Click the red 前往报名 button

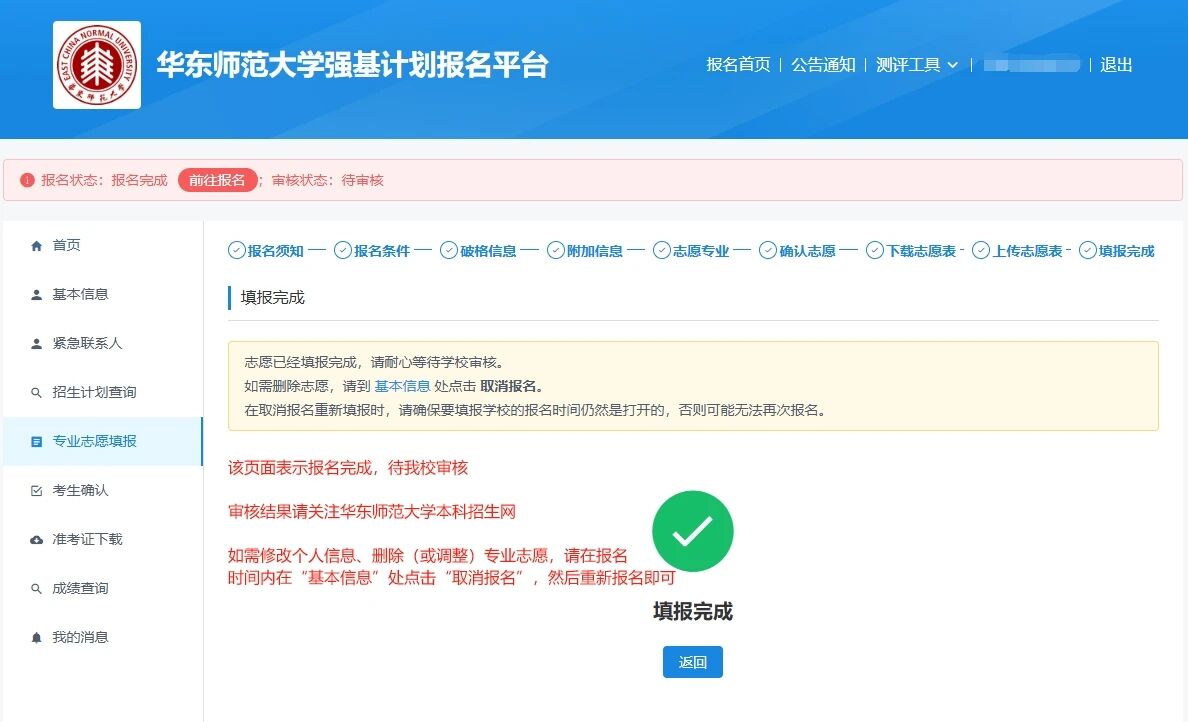coord(217,180)
